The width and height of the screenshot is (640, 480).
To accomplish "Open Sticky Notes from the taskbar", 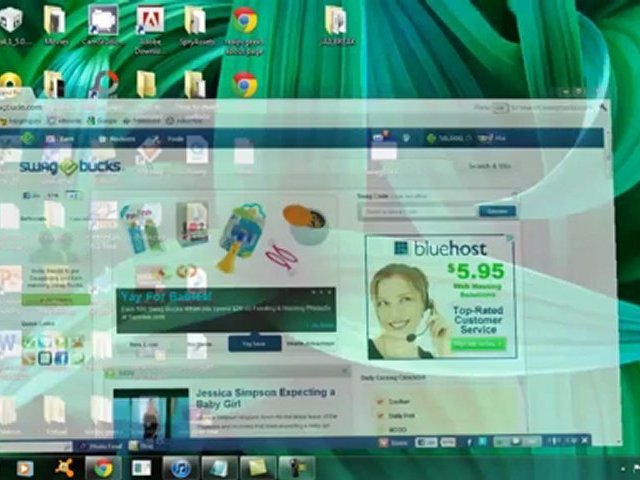I will click(x=258, y=467).
